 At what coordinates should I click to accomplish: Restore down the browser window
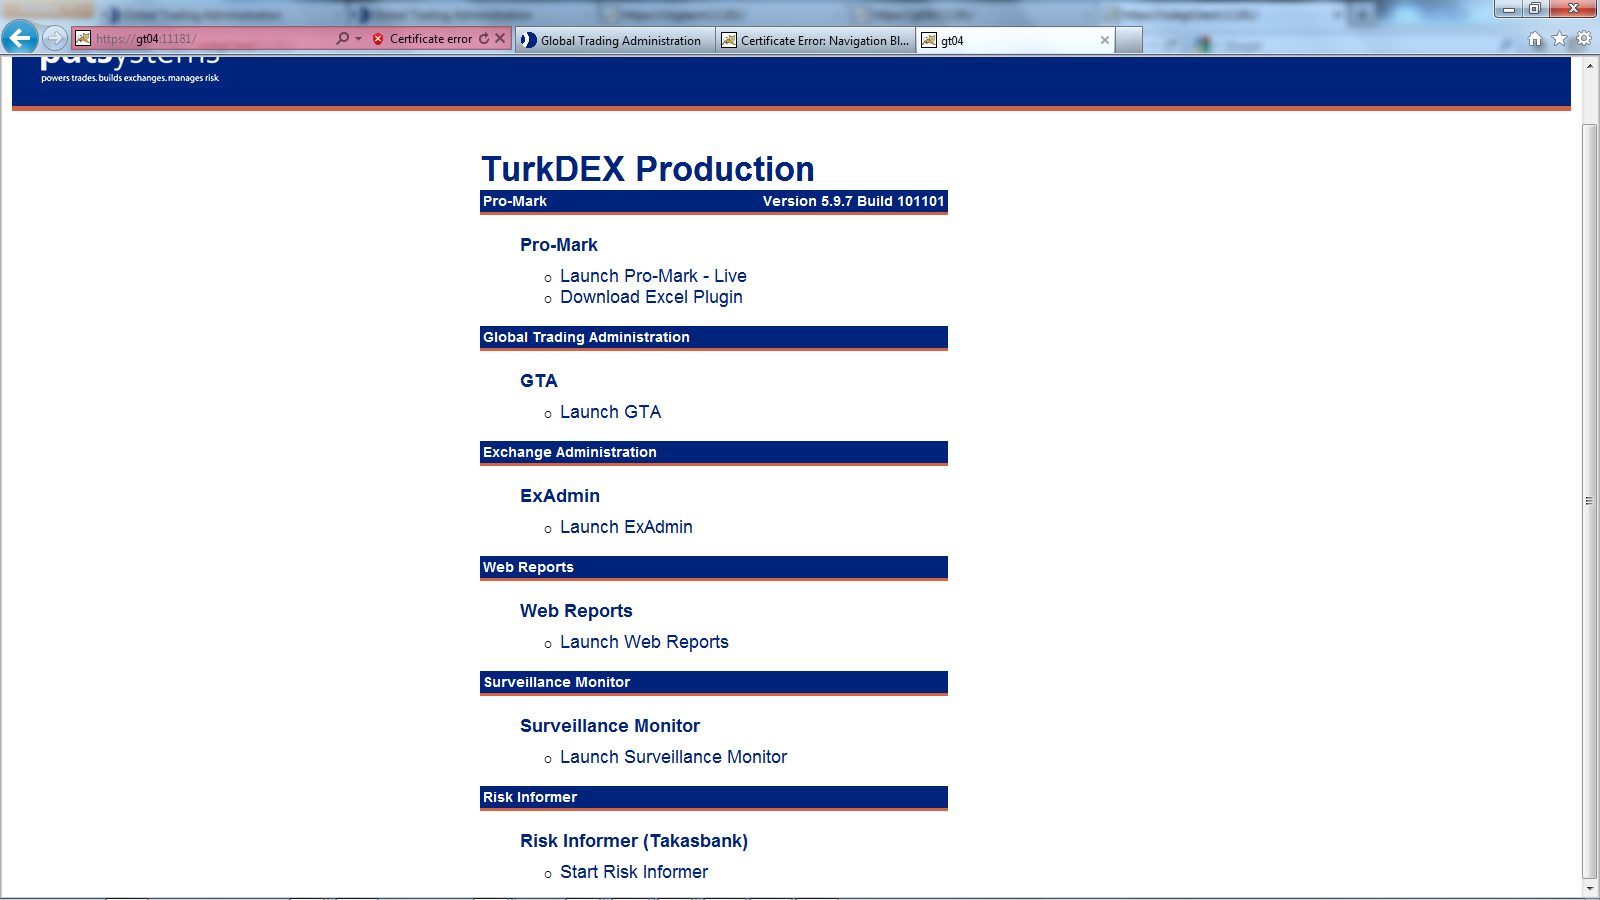tap(1535, 9)
